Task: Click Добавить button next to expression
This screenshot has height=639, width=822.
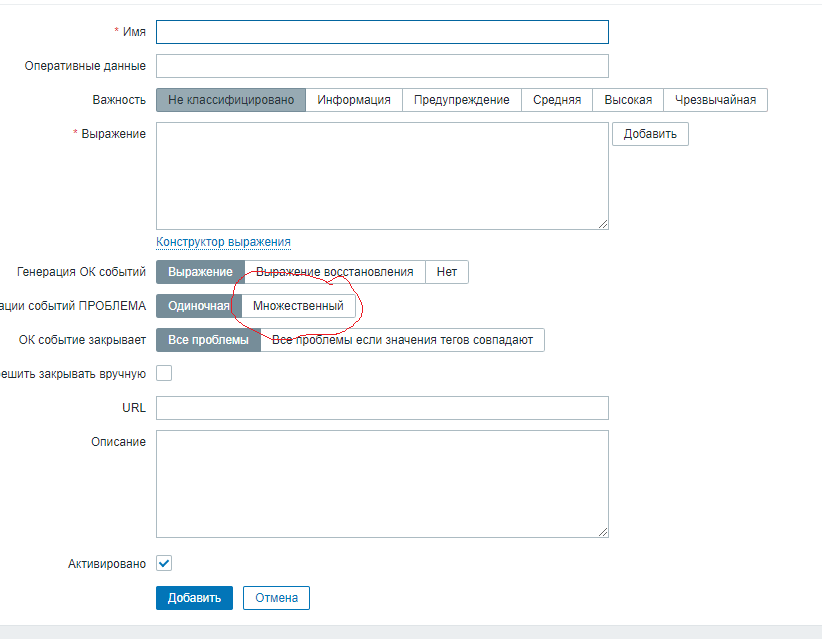Action: click(650, 134)
